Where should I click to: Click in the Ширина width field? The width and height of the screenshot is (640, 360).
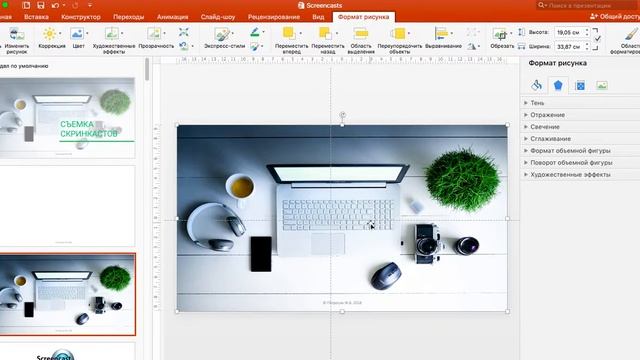pyautogui.click(x=569, y=47)
